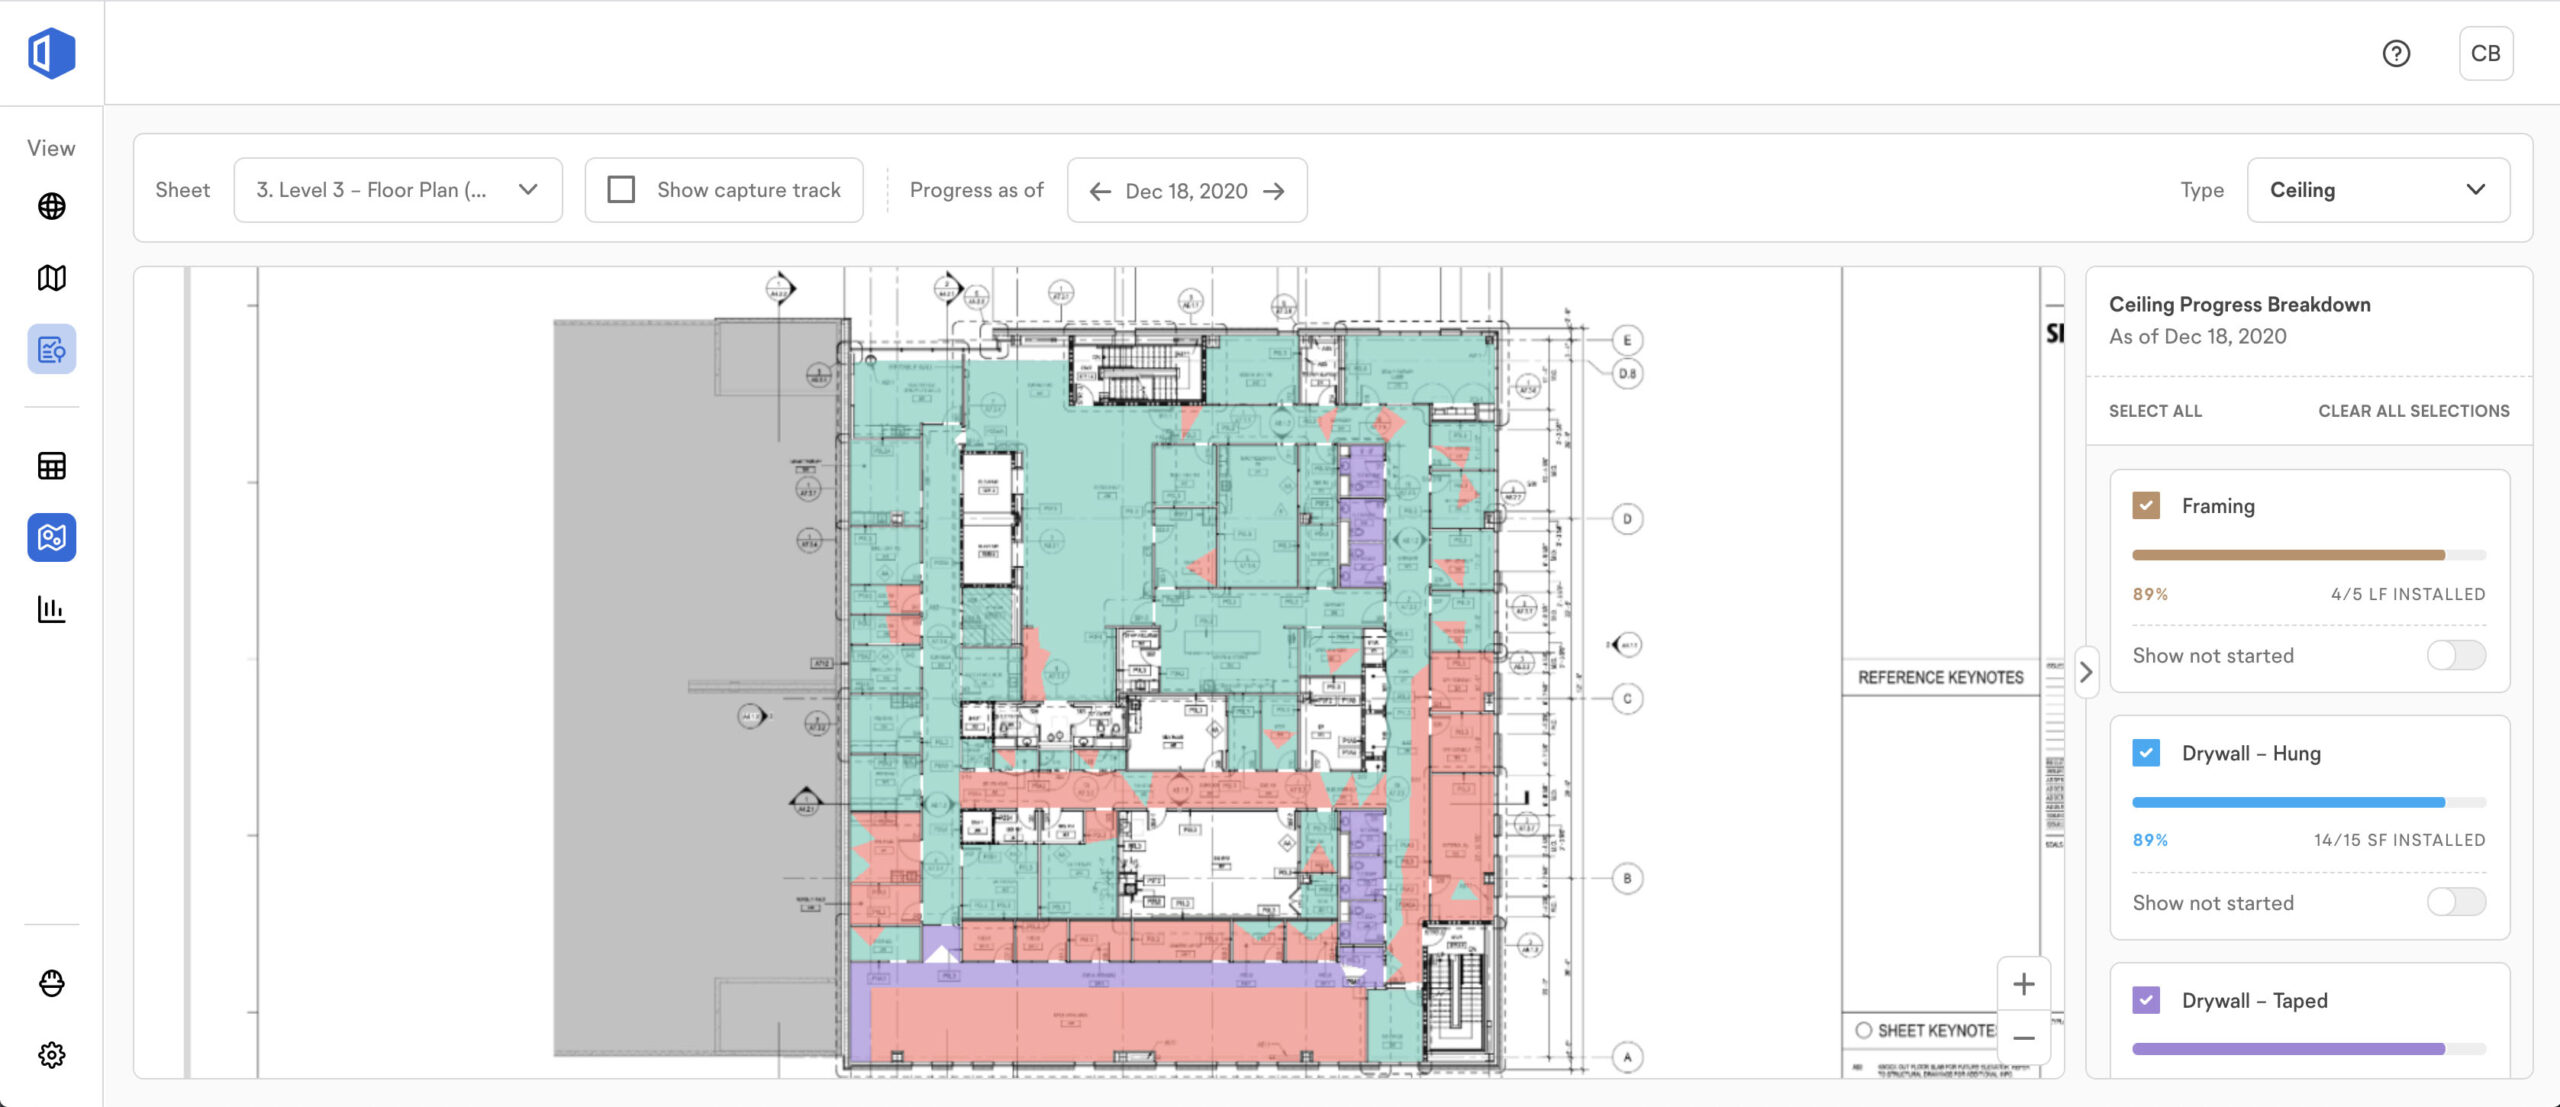Uncheck the Framing checkbox
The width and height of the screenshot is (2560, 1107).
coord(2146,506)
